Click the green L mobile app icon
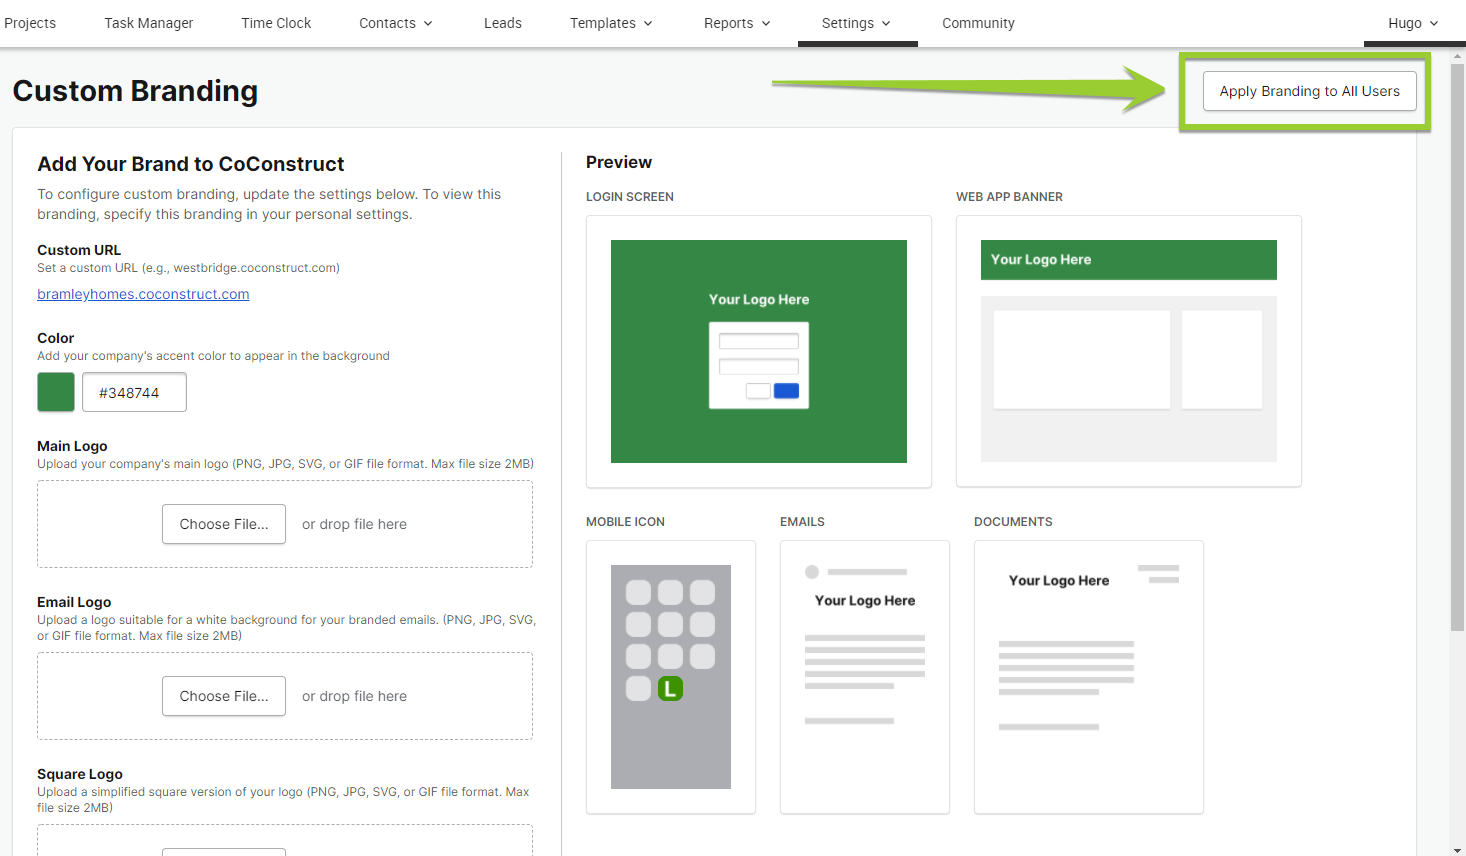The width and height of the screenshot is (1466, 856). click(x=670, y=688)
